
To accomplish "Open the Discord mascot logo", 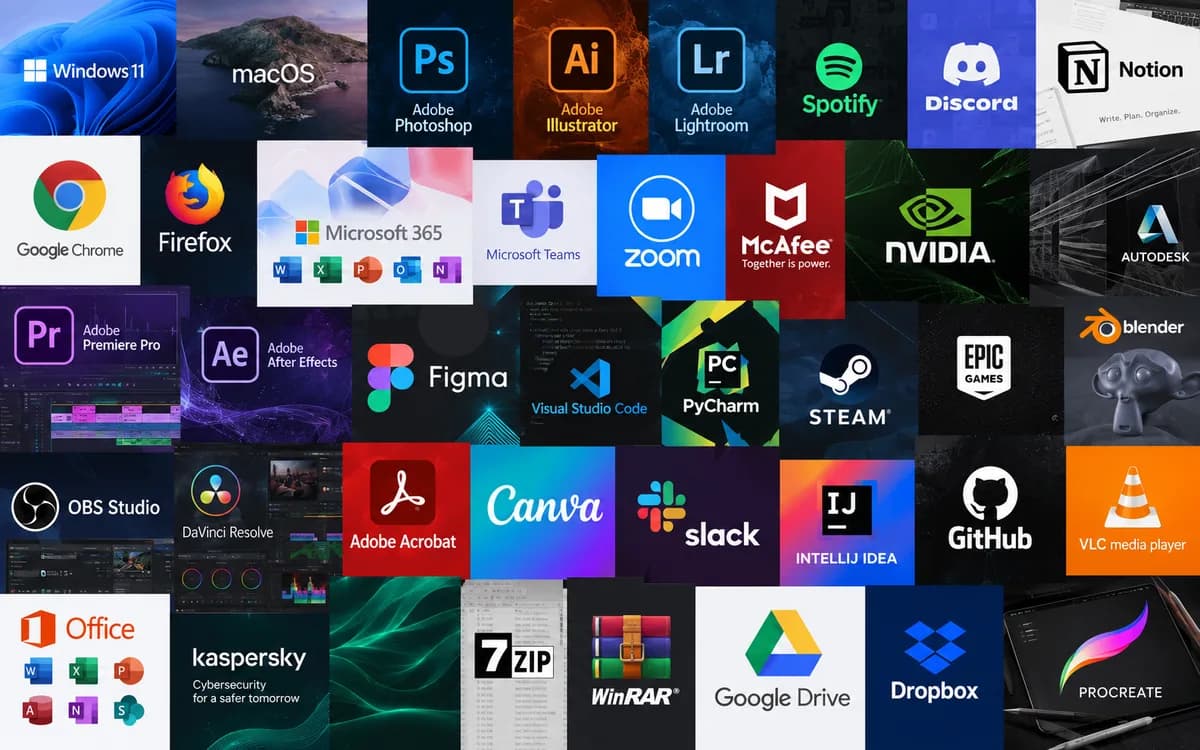I will coord(971,64).
